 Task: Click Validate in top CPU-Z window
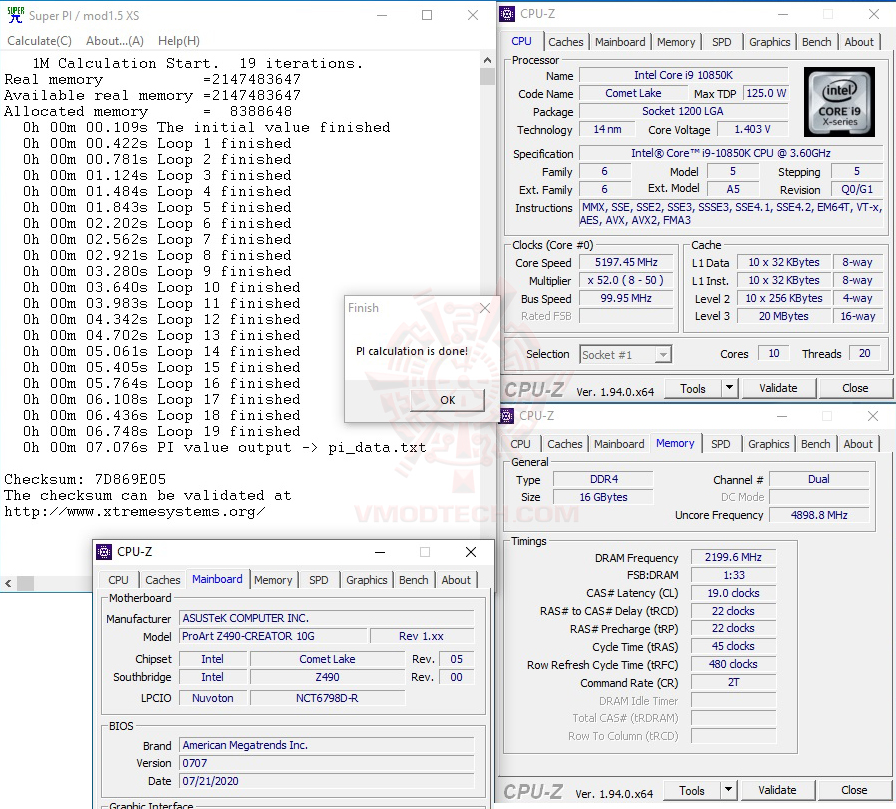tap(778, 389)
